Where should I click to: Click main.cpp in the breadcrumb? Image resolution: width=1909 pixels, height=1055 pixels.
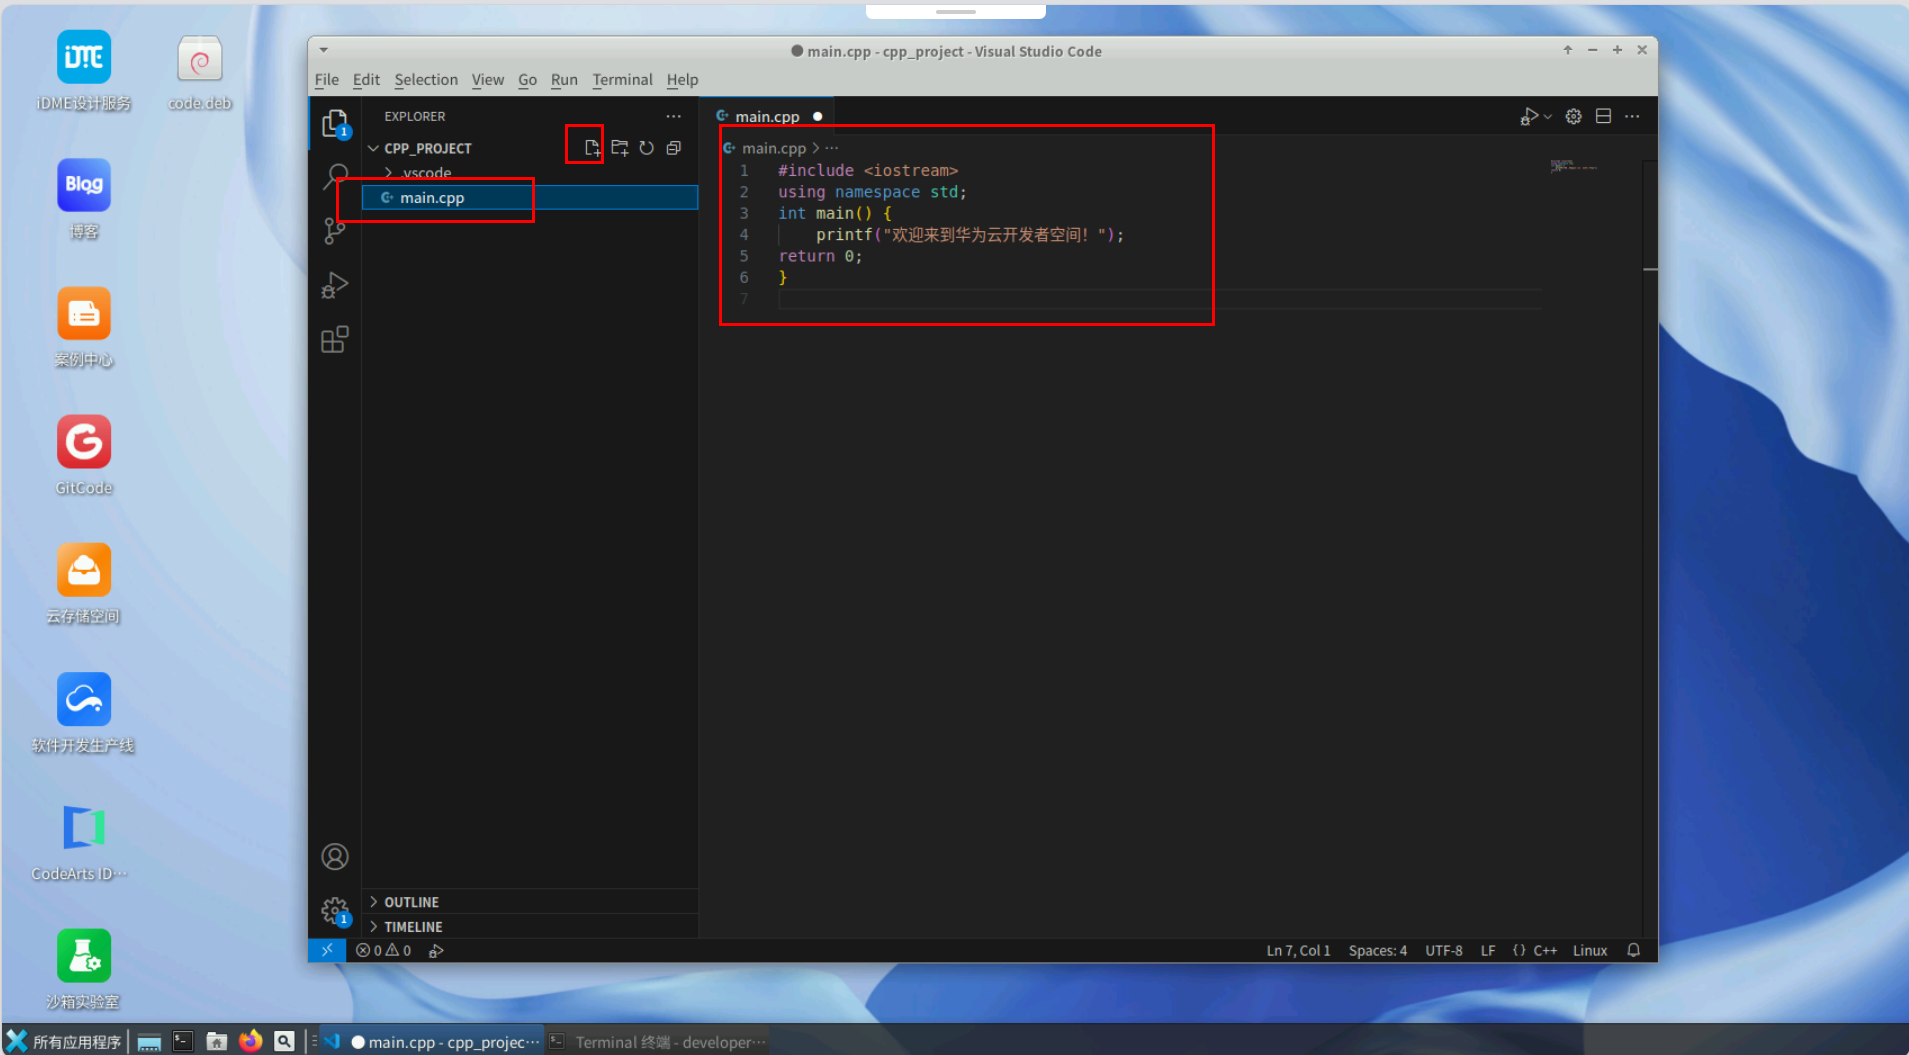(773, 148)
